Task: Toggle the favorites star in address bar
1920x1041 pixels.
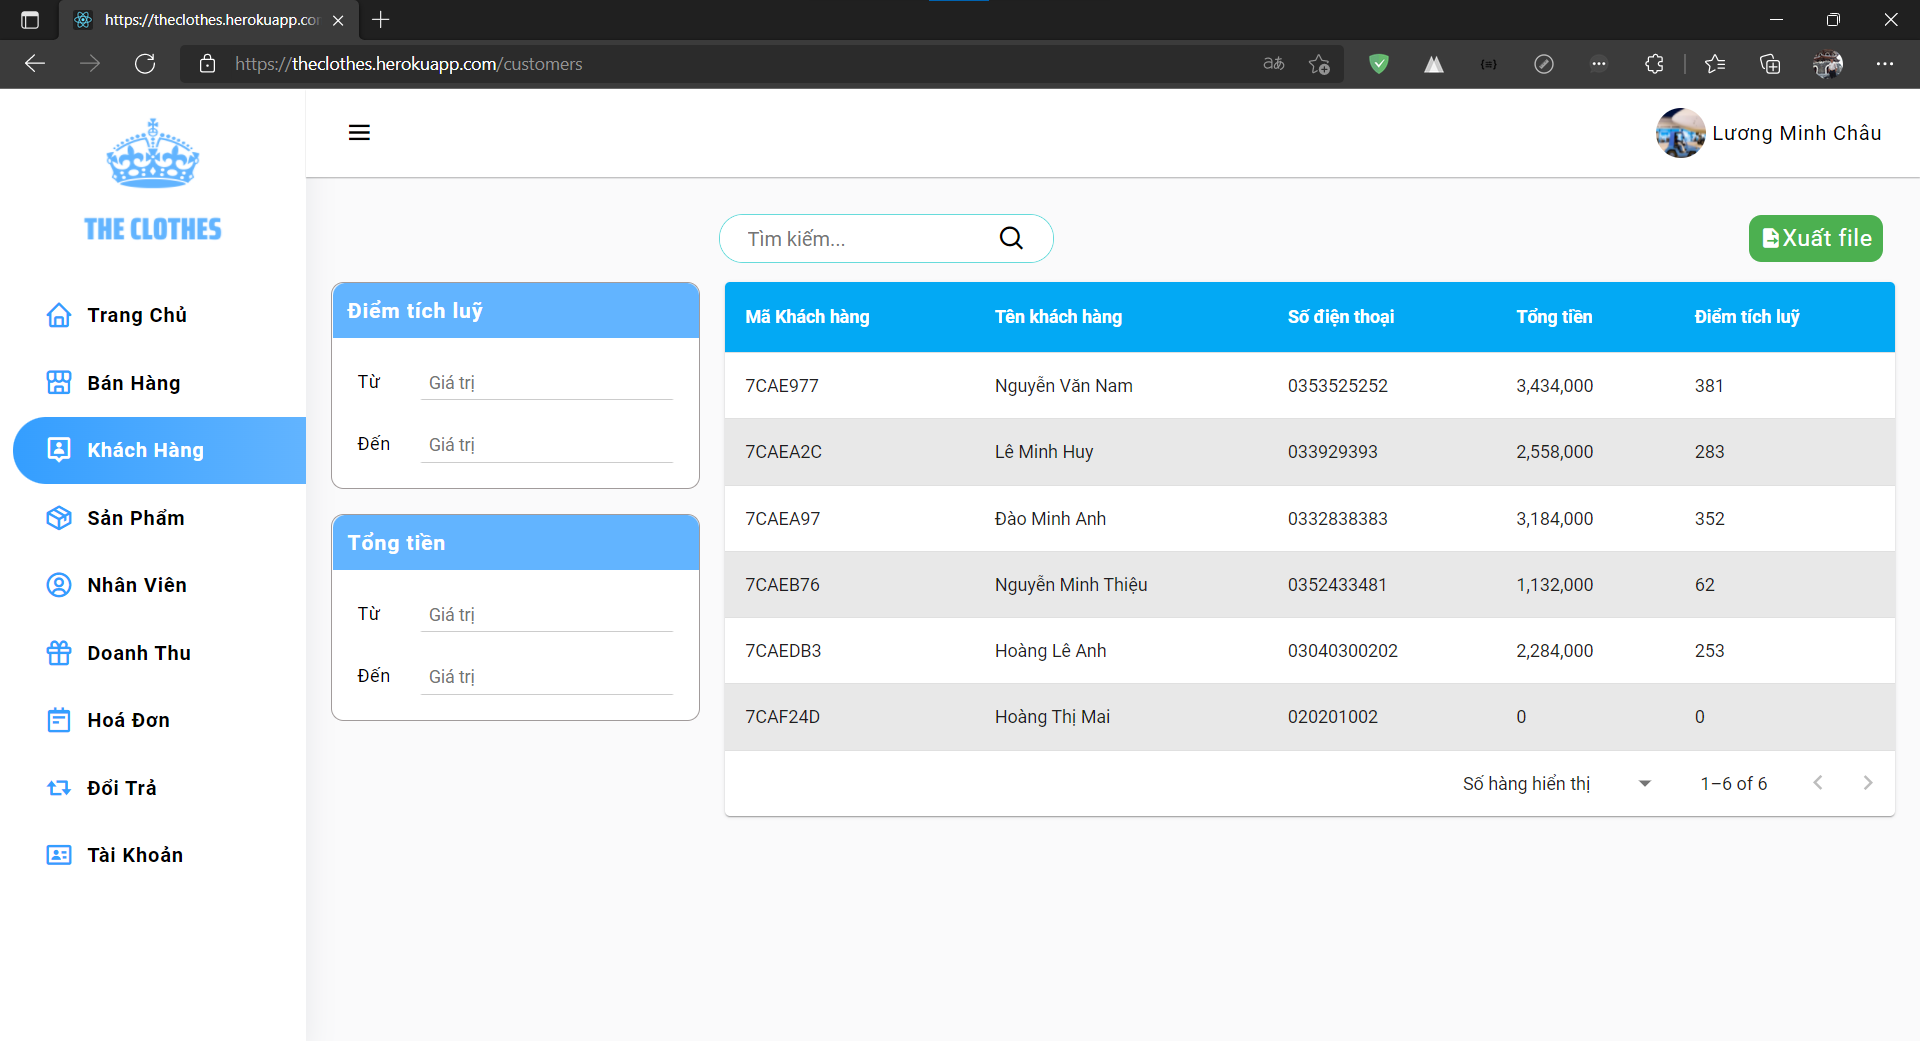Action: pyautogui.click(x=1319, y=63)
